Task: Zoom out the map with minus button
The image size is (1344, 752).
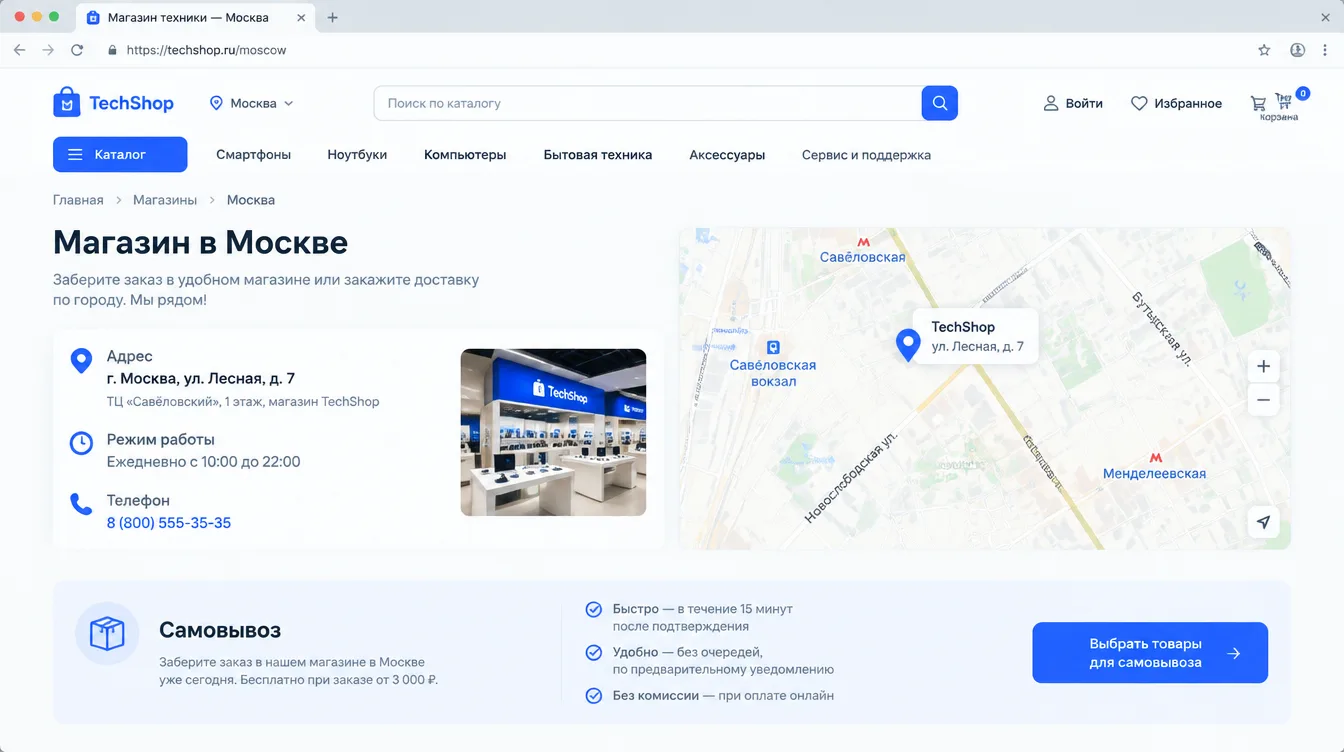Action: (1263, 400)
